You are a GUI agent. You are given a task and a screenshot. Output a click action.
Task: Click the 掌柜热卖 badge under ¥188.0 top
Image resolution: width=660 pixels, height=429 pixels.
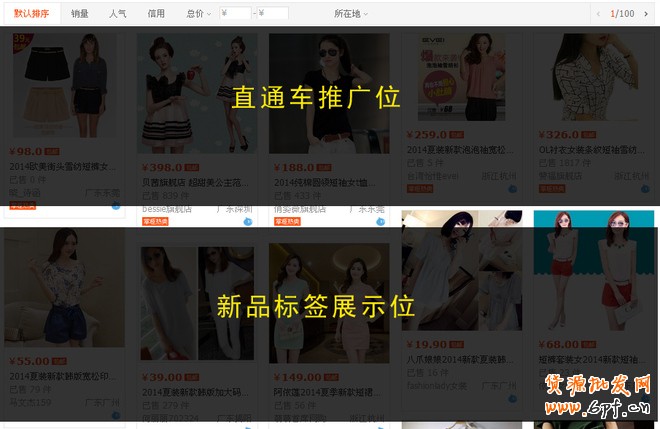click(287, 221)
